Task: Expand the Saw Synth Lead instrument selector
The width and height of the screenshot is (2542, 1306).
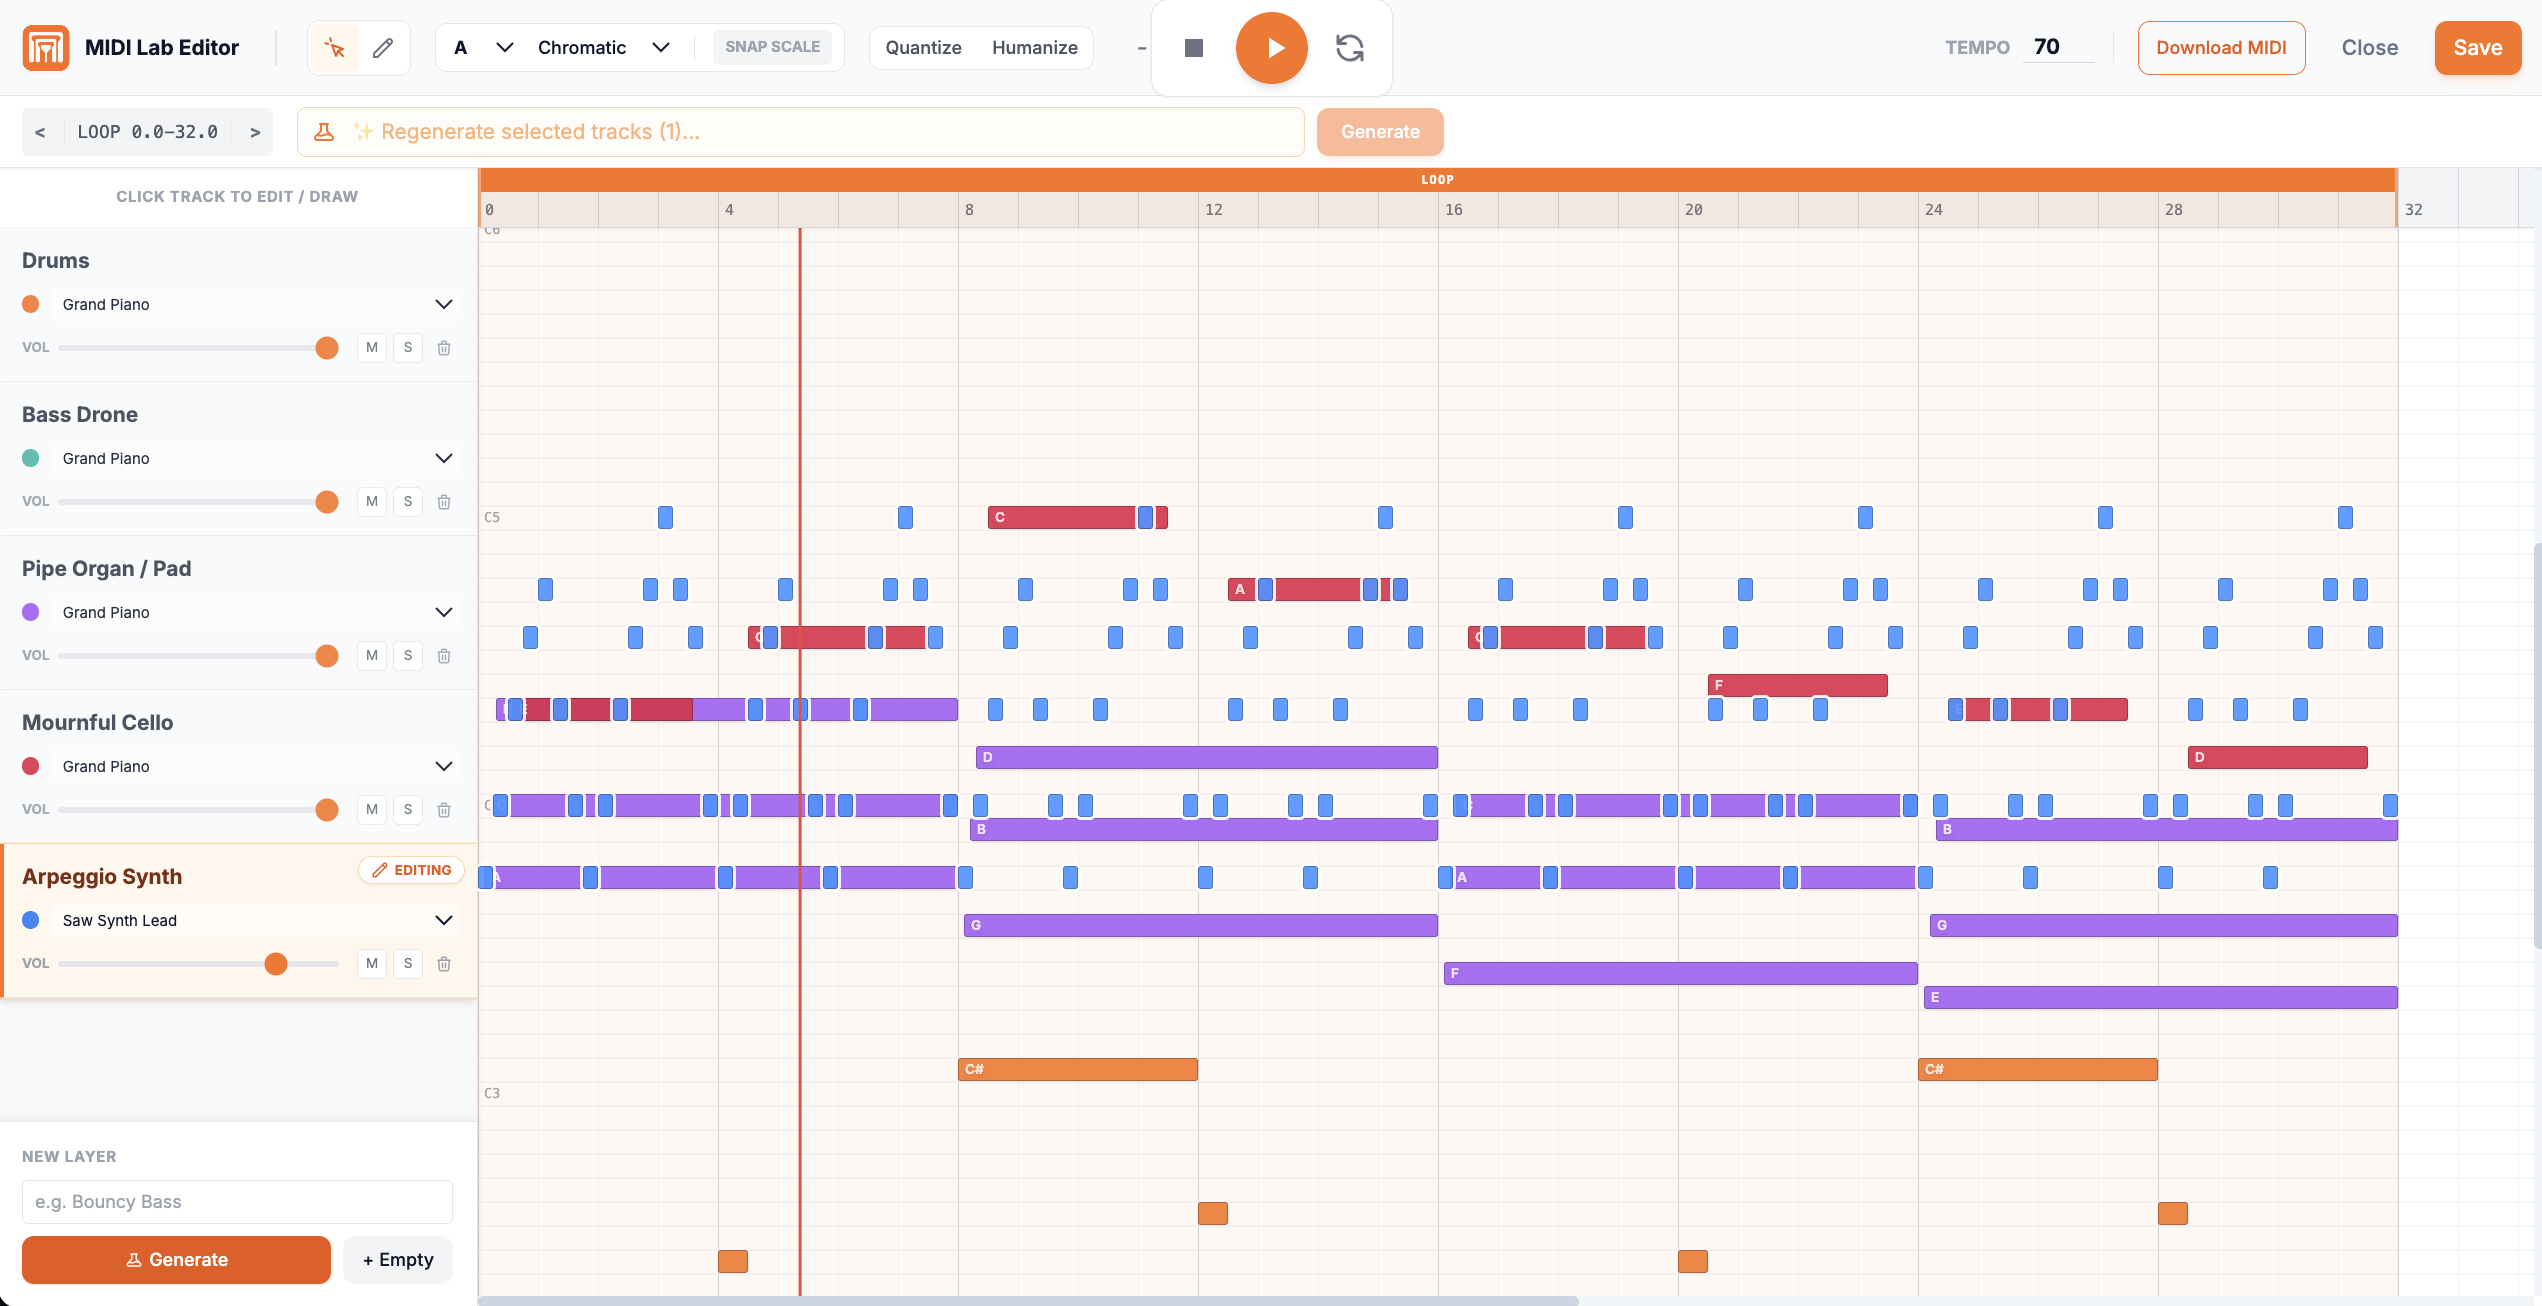Action: (x=444, y=920)
